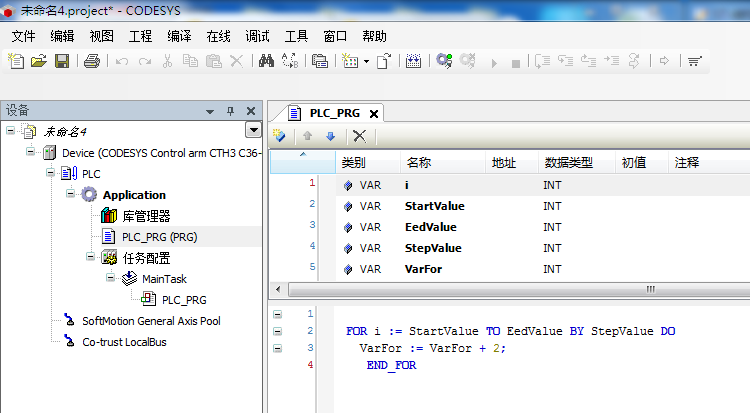Open the 工程 menu

[x=140, y=36]
